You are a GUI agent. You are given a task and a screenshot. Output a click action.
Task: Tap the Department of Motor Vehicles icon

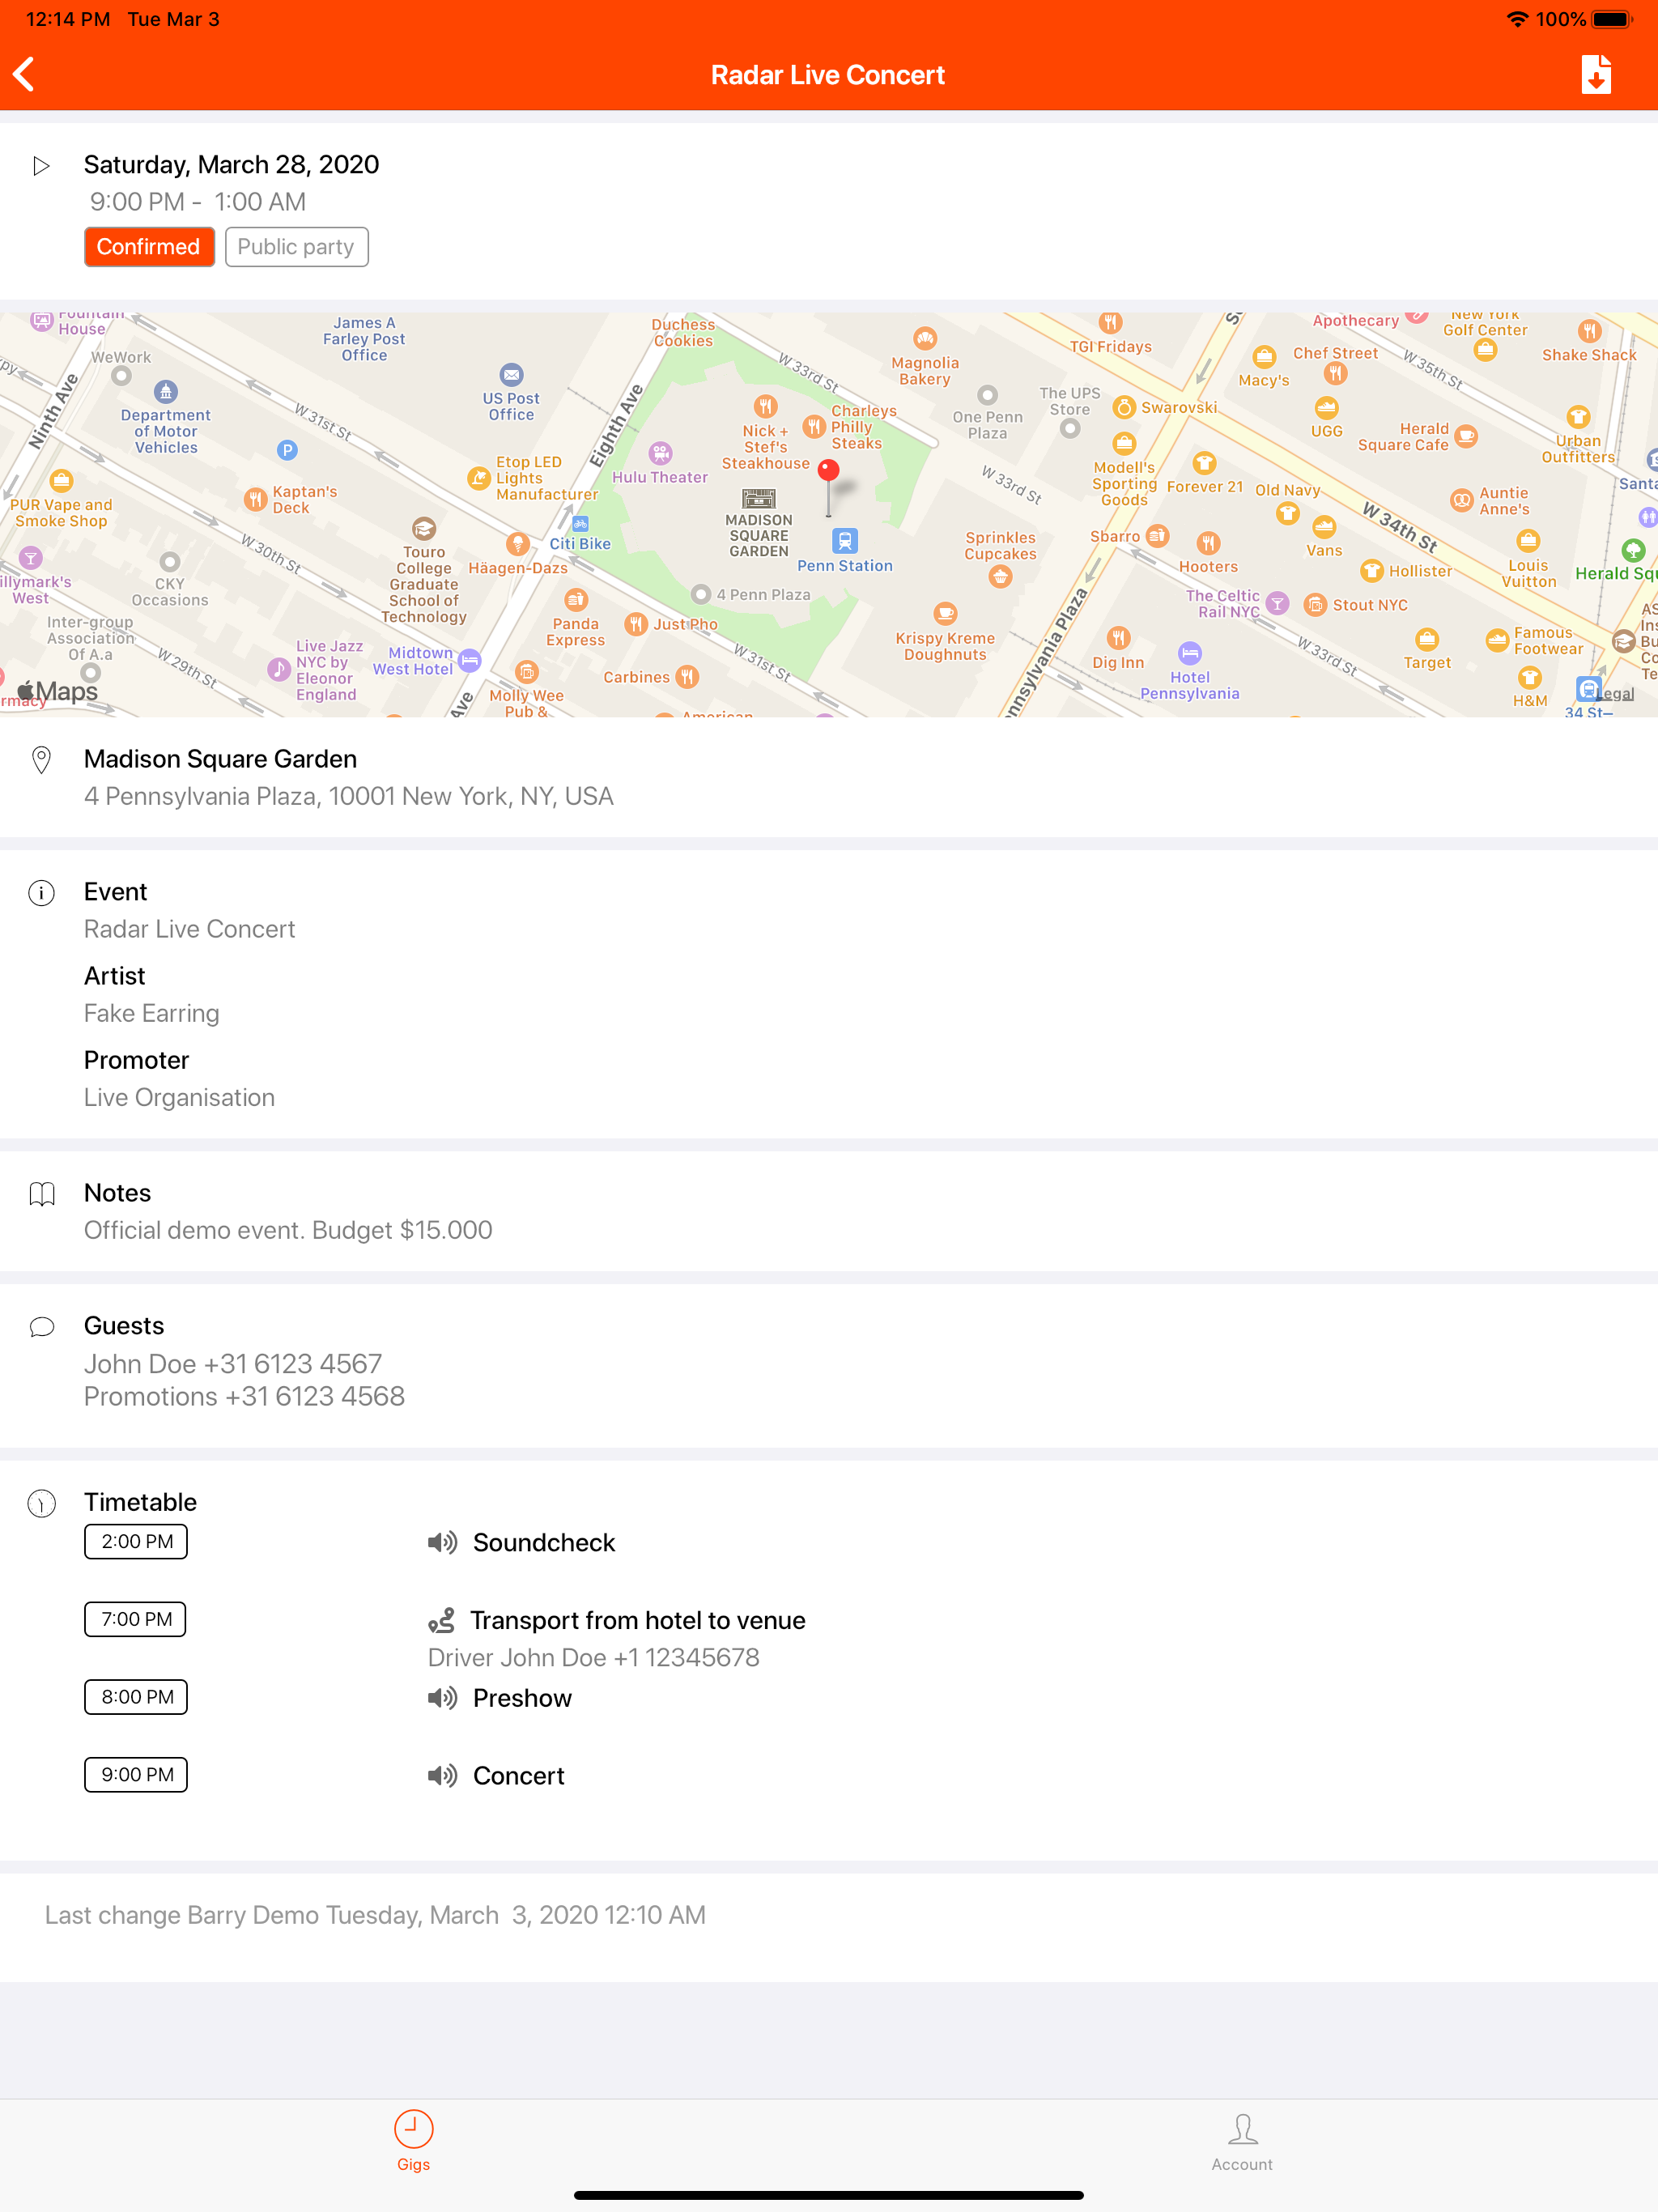point(166,391)
